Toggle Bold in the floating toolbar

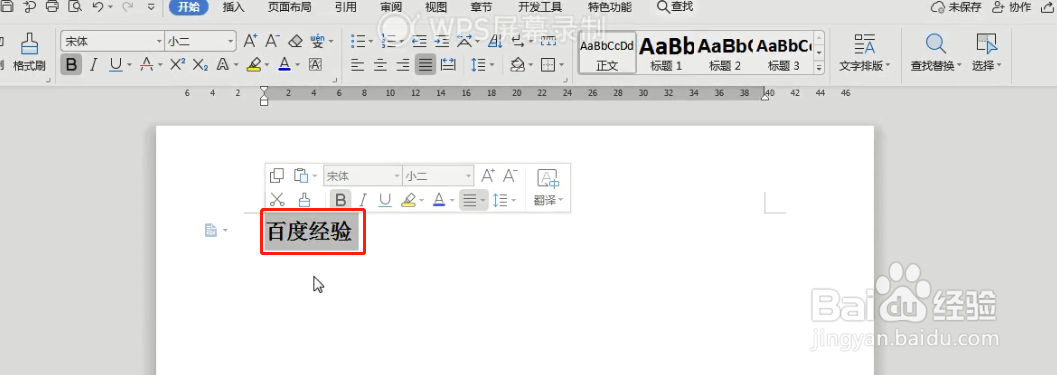point(340,200)
